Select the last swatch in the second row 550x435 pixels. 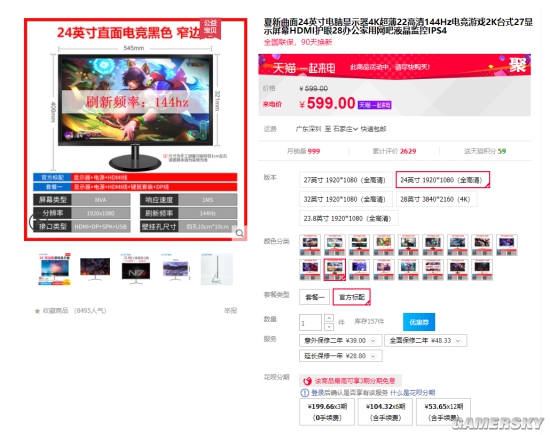(482, 270)
